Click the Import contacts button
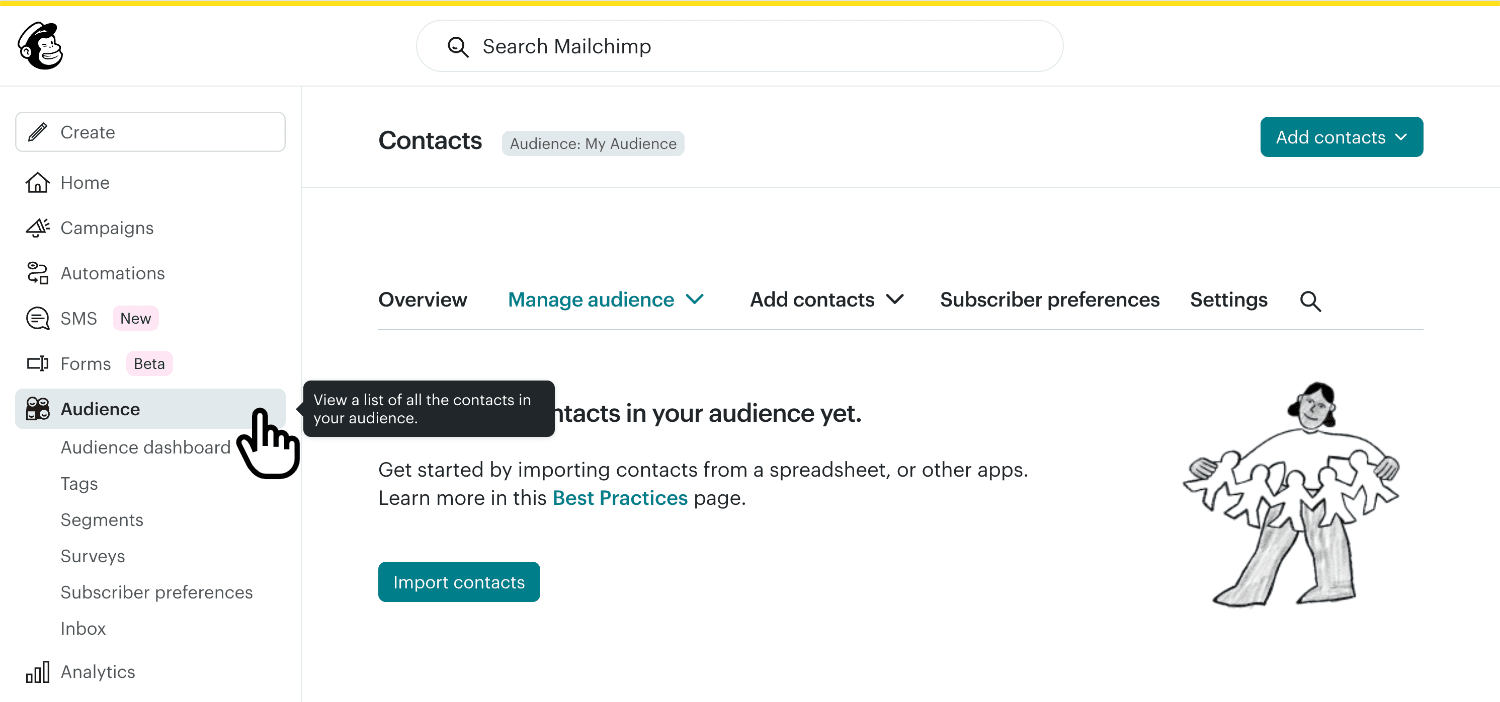 click(459, 582)
